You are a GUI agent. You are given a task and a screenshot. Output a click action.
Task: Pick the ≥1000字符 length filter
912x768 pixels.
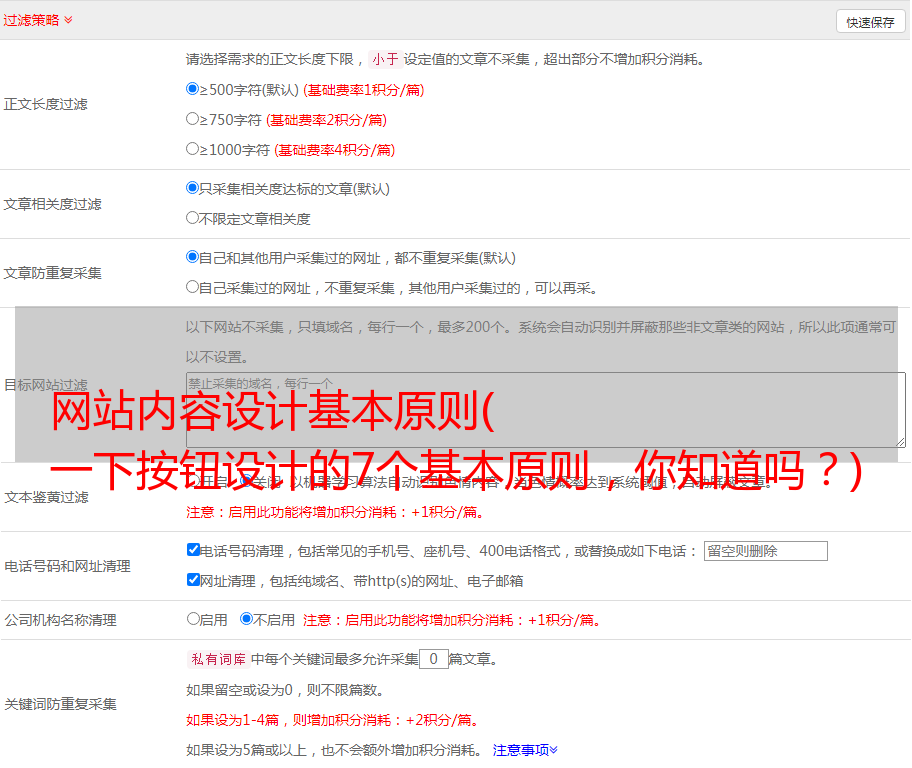click(193, 149)
